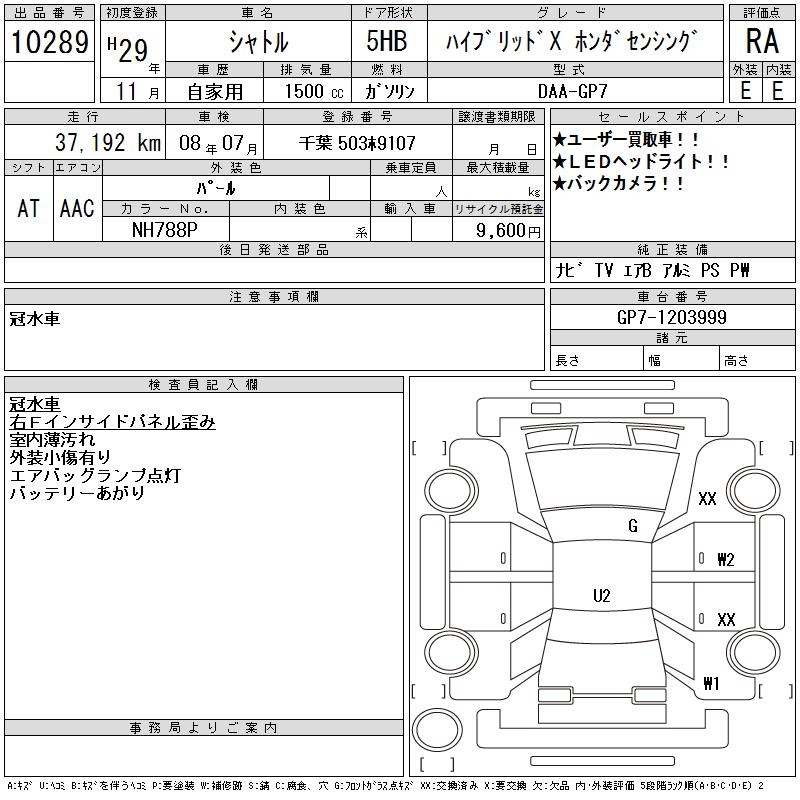The height and width of the screenshot is (800, 800).
Task: Click the 11 月 registration month value
Action: [137, 92]
